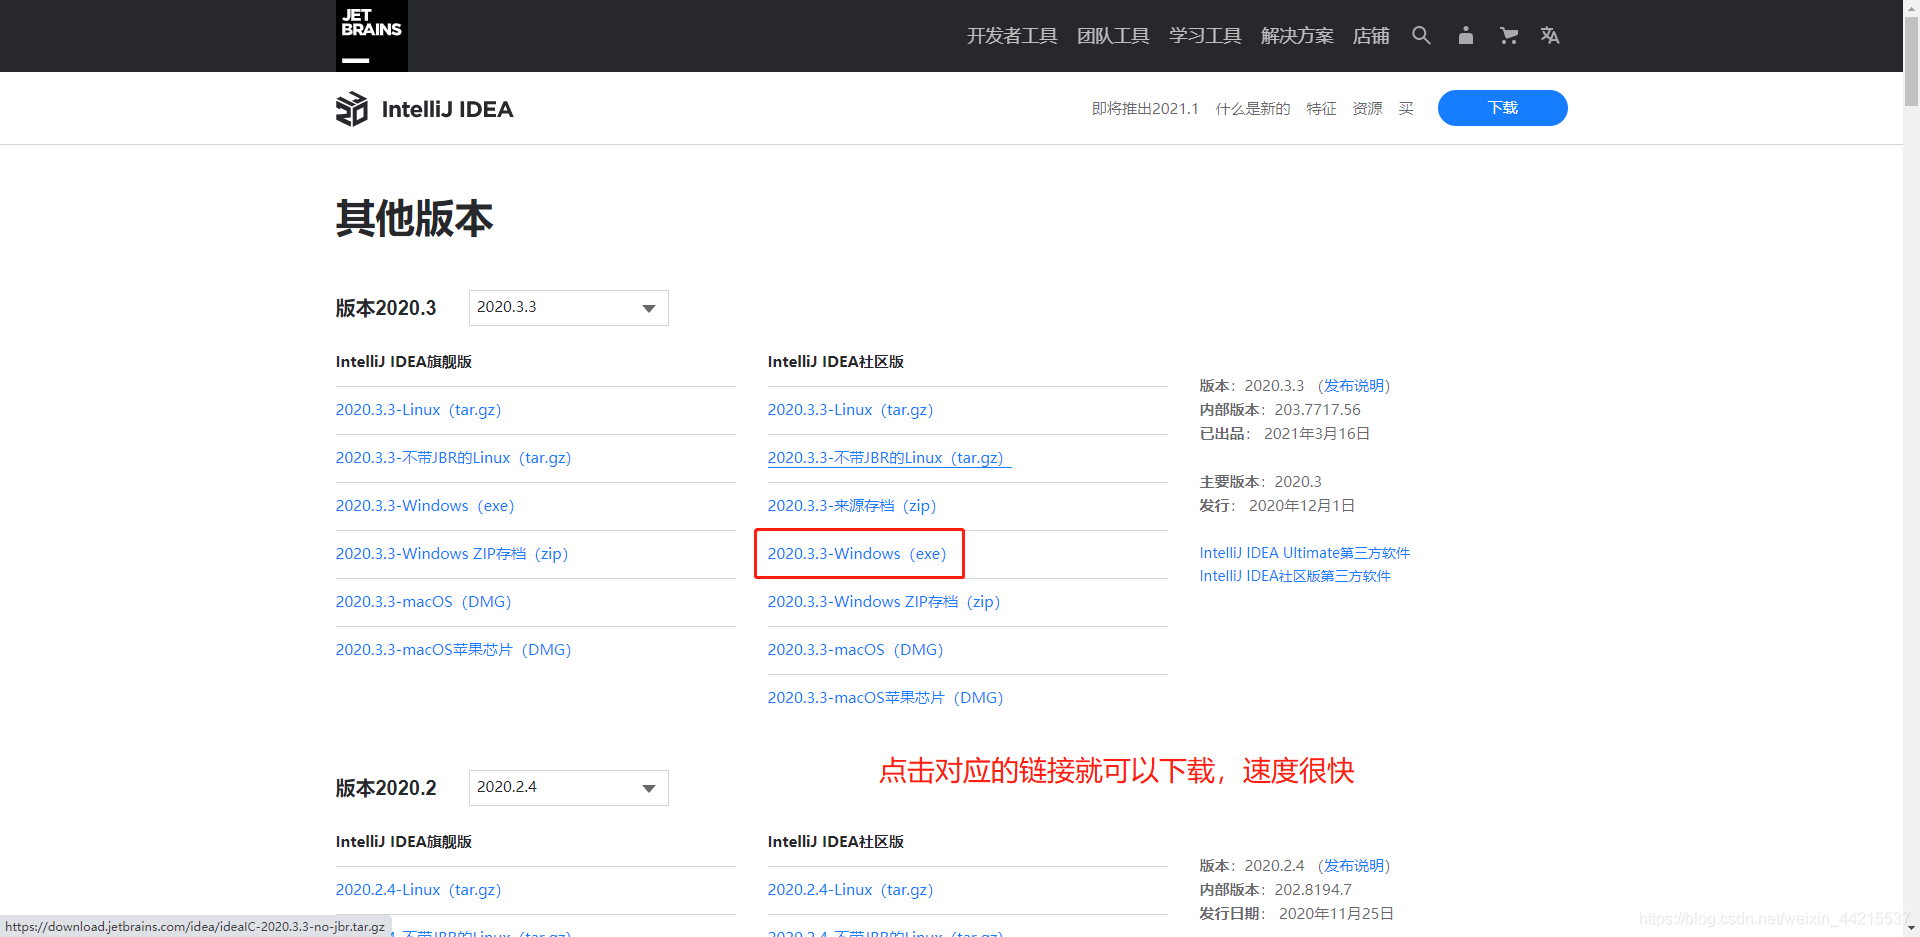Open the account profile icon
Screen dimensions: 1920x937
(x=1465, y=36)
